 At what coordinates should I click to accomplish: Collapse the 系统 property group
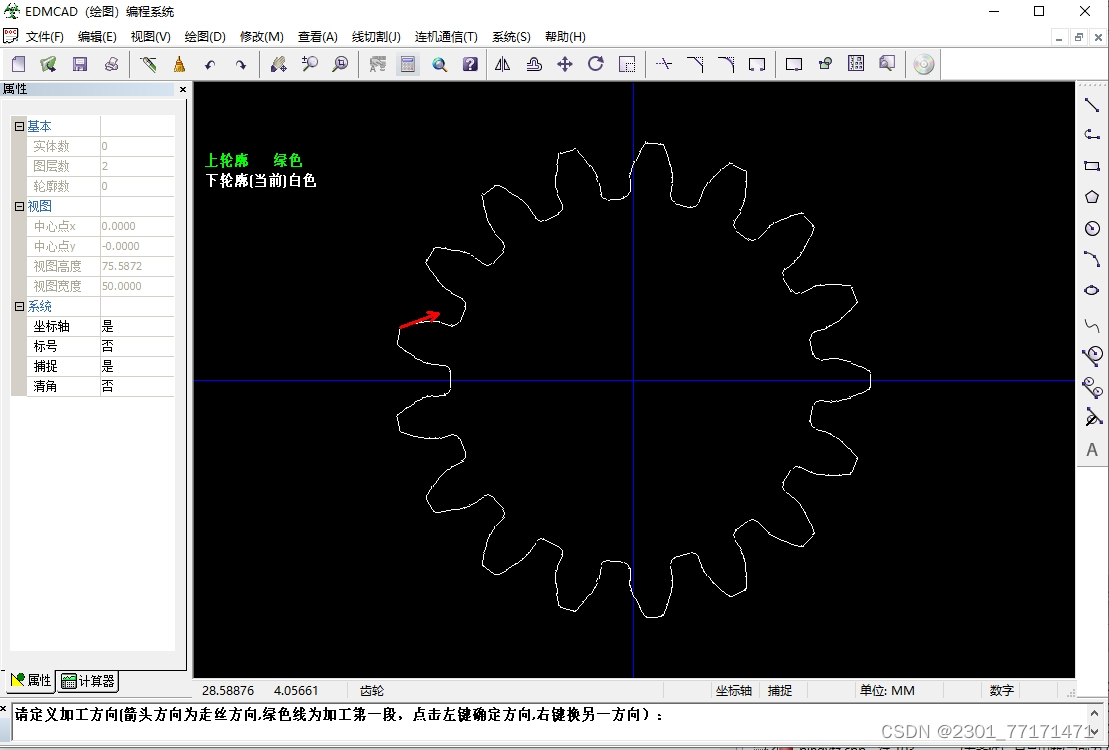[19, 306]
